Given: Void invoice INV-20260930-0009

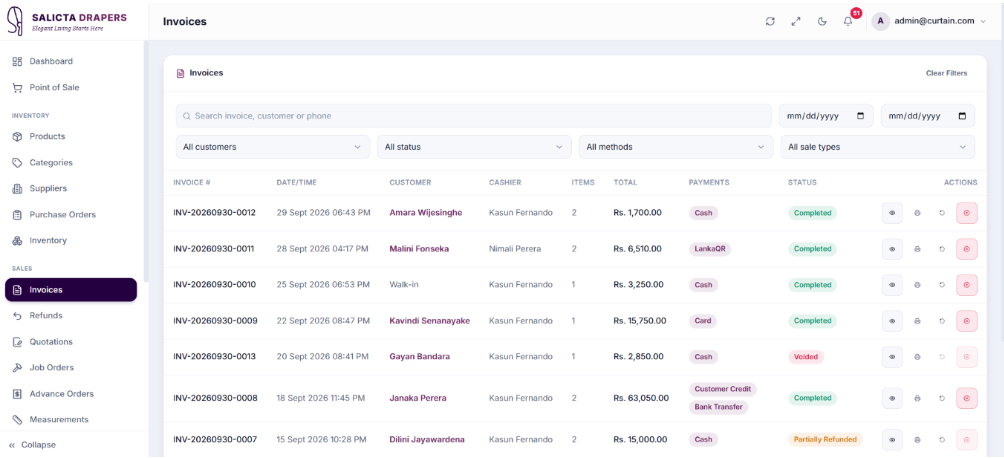Looking at the screenshot, I should pyautogui.click(x=967, y=321).
